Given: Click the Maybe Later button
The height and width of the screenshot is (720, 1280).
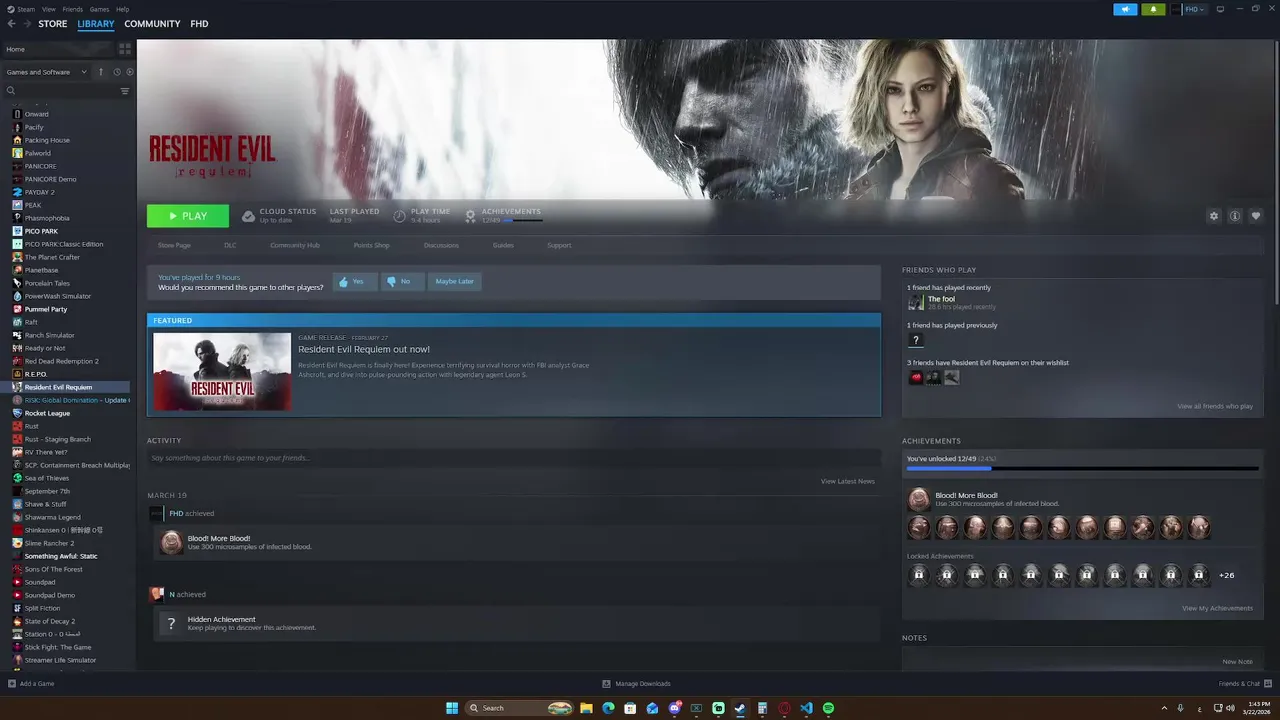Looking at the screenshot, I should click(454, 281).
